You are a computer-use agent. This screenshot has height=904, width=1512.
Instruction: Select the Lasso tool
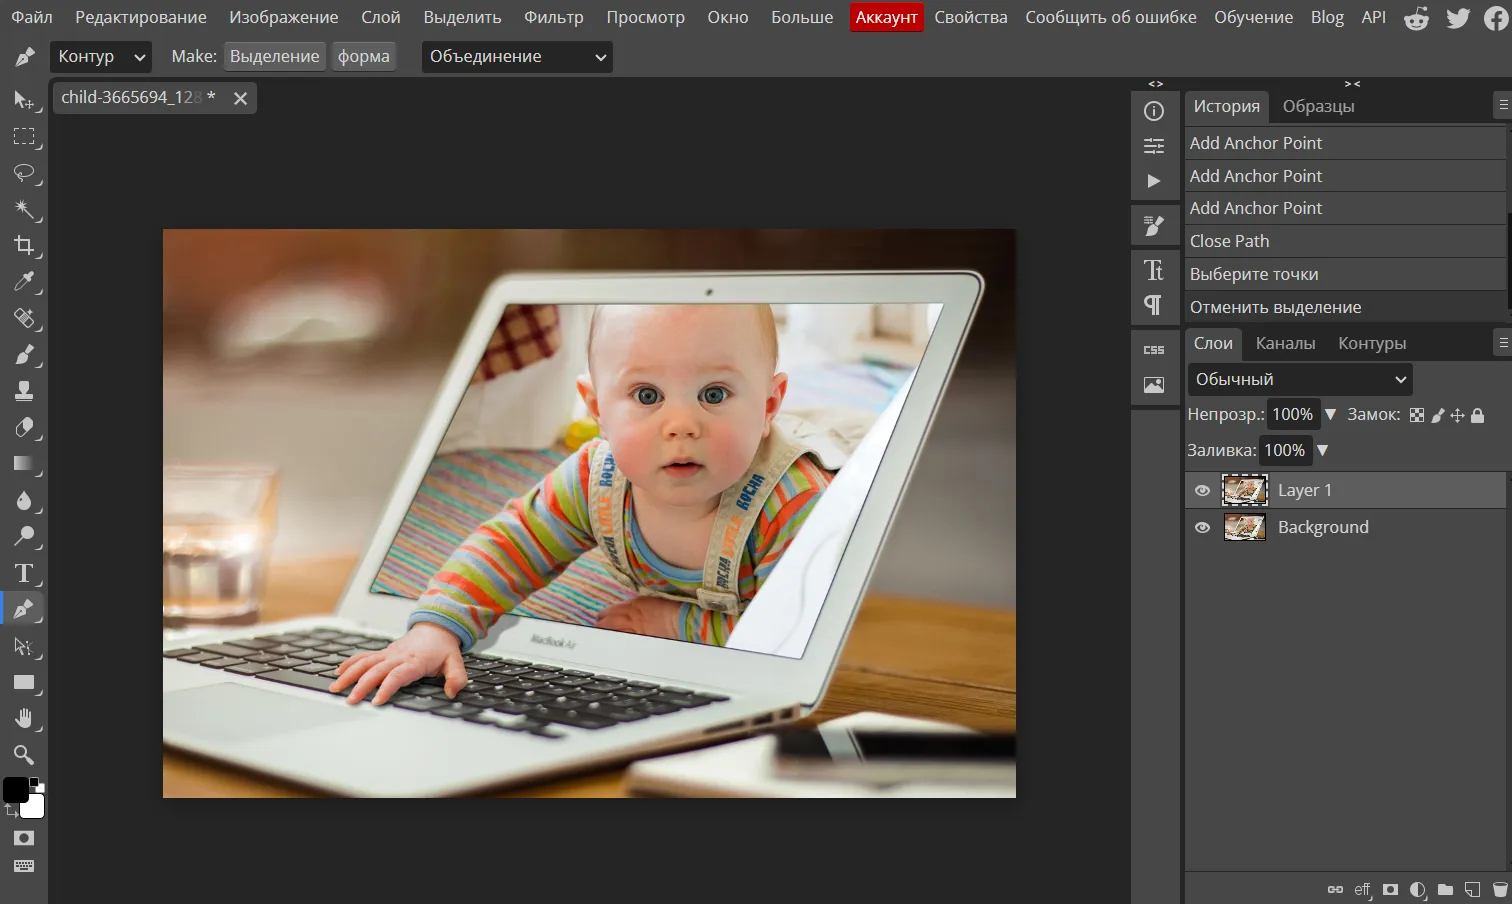(x=24, y=173)
